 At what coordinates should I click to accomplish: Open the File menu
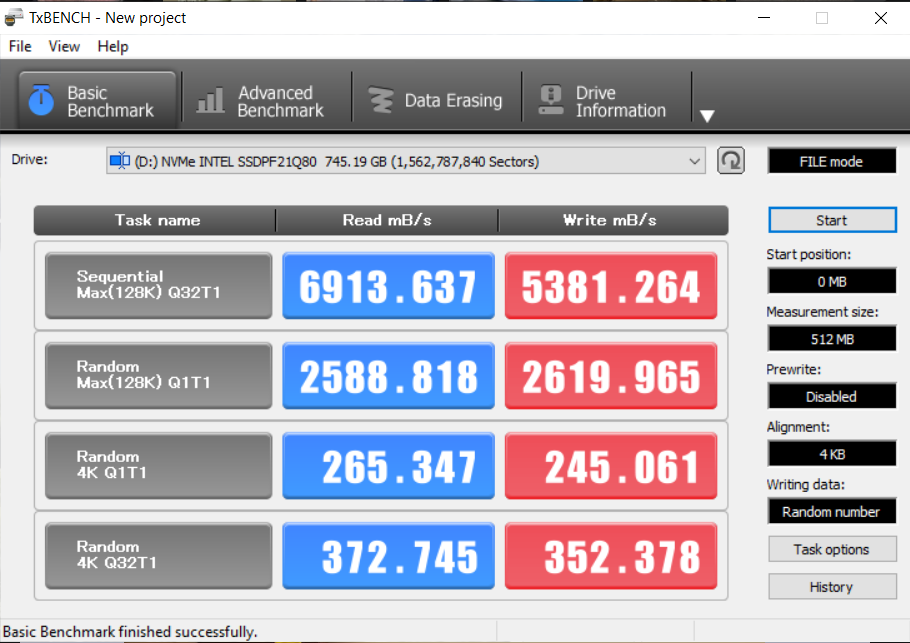pyautogui.click(x=20, y=46)
